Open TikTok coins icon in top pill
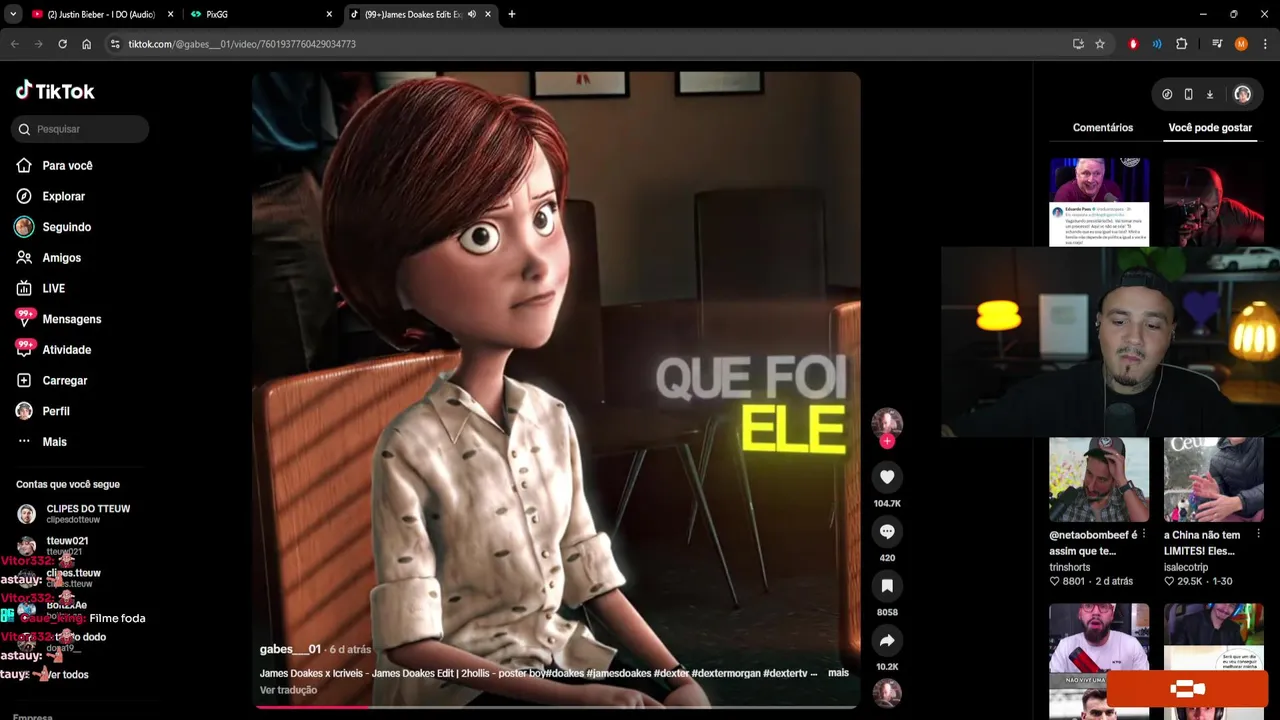Screen dimensions: 1280x720 pyautogui.click(x=1167, y=94)
